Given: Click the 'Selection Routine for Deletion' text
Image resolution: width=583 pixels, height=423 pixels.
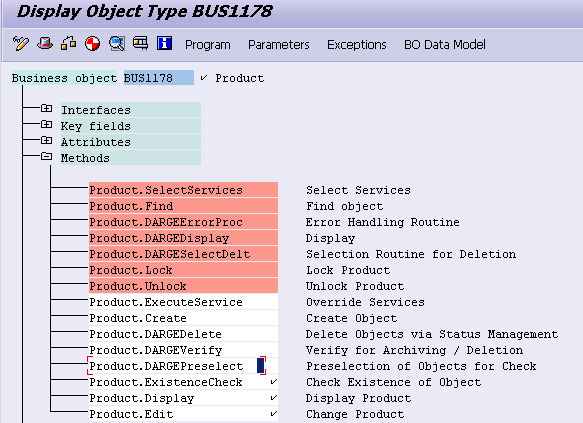Looking at the screenshot, I should 411,254.
